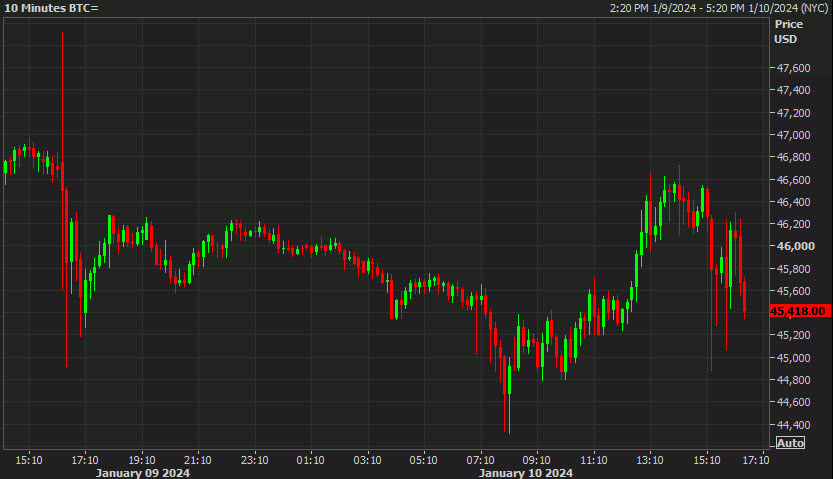Click the 46,600 price axis label
This screenshot has width=833, height=479.
click(793, 180)
